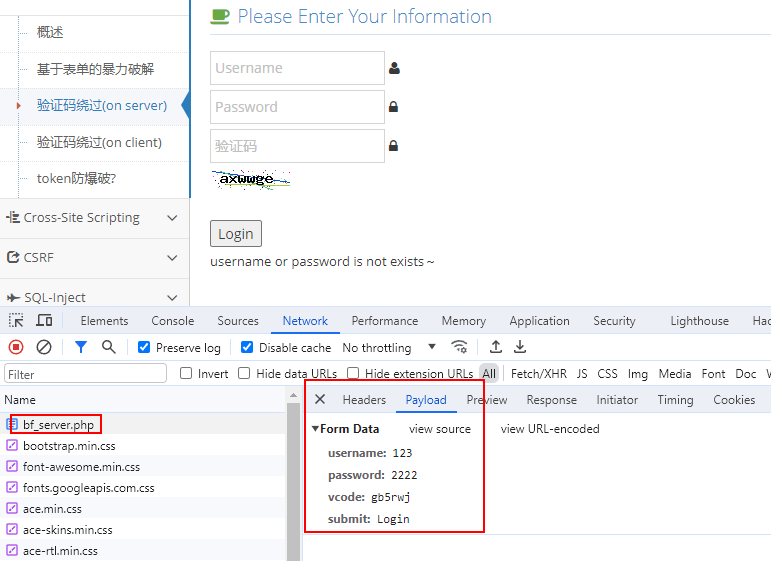Click the network filter funnel icon
This screenshot has width=771, height=561.
click(81, 347)
